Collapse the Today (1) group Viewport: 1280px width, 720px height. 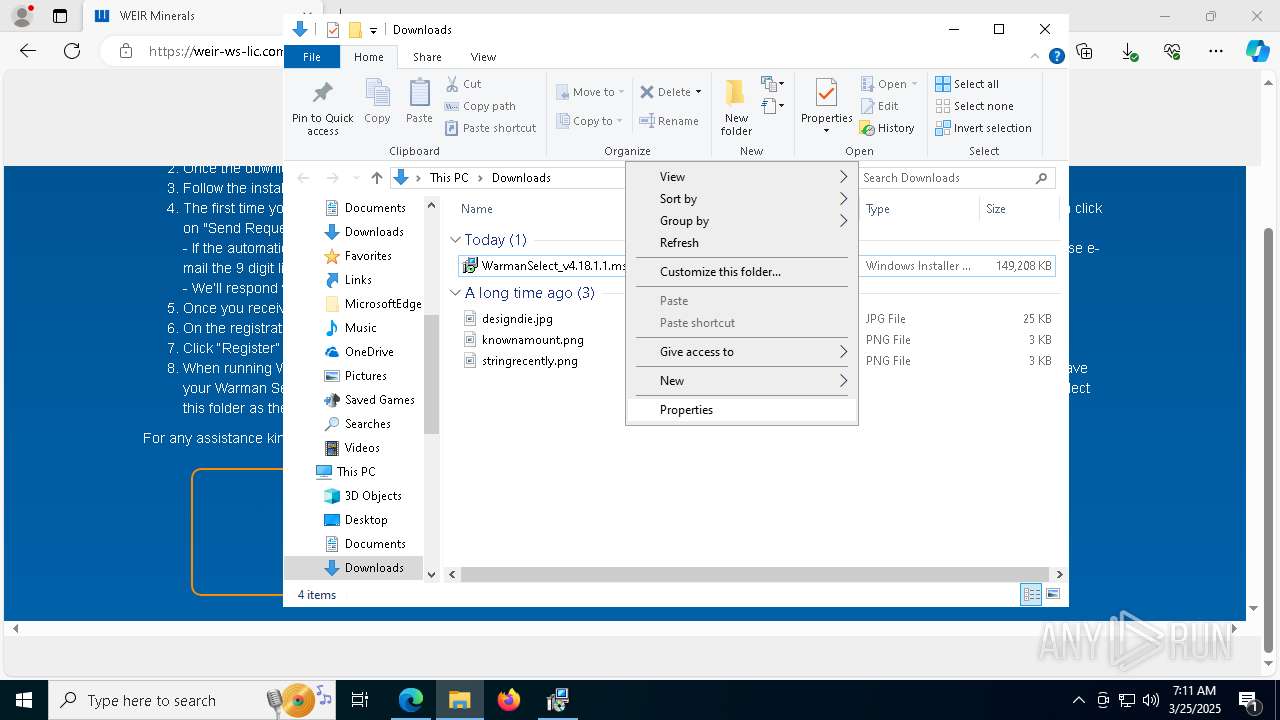(x=455, y=240)
